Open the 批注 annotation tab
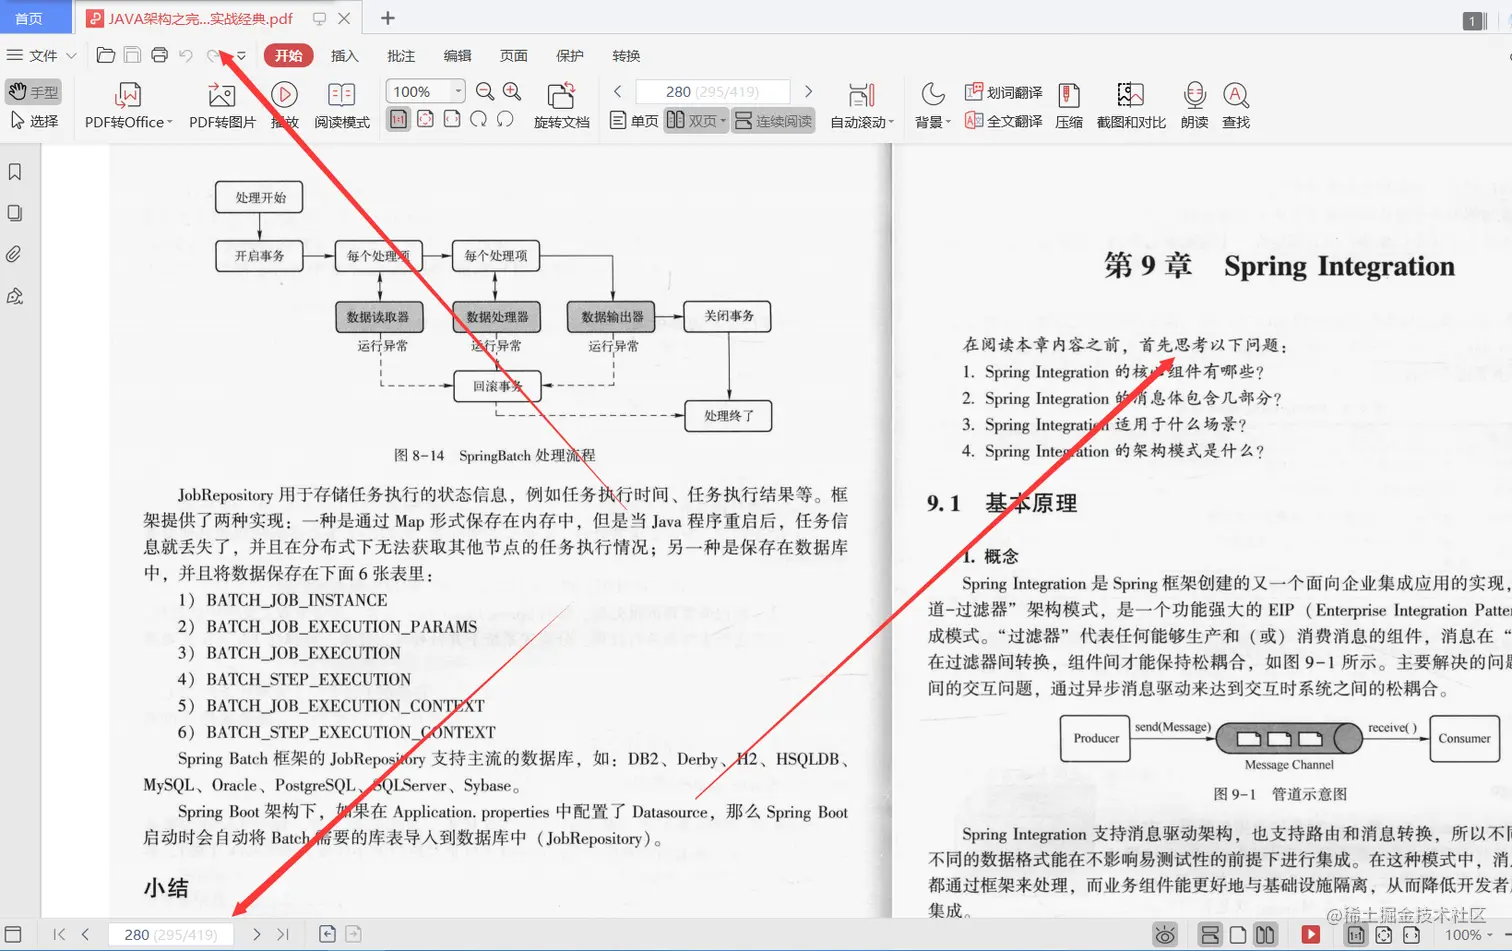1512x951 pixels. point(401,56)
